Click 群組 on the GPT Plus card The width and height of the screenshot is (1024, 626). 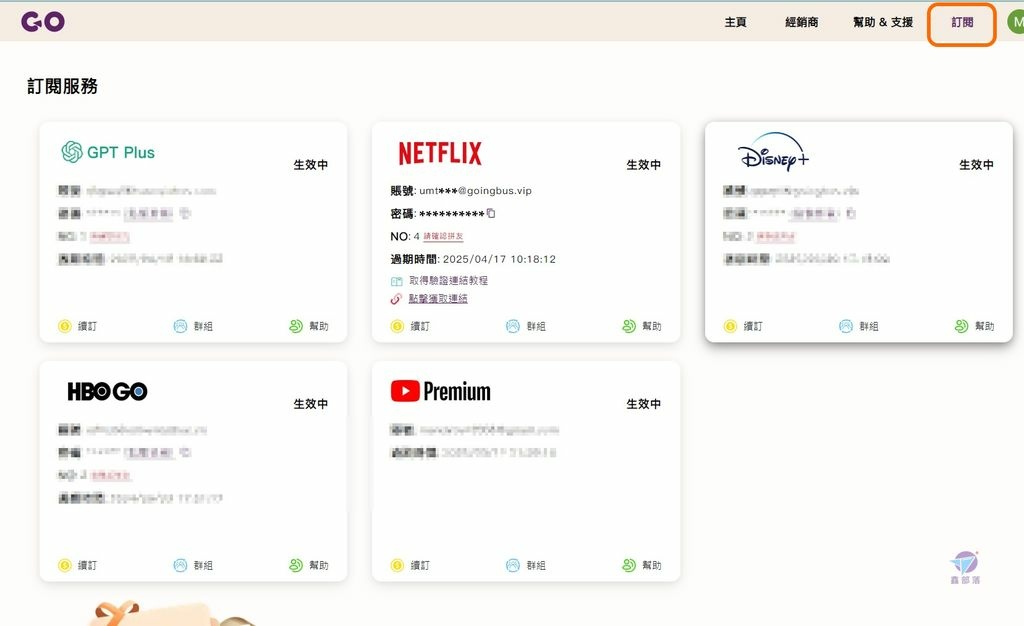193,326
